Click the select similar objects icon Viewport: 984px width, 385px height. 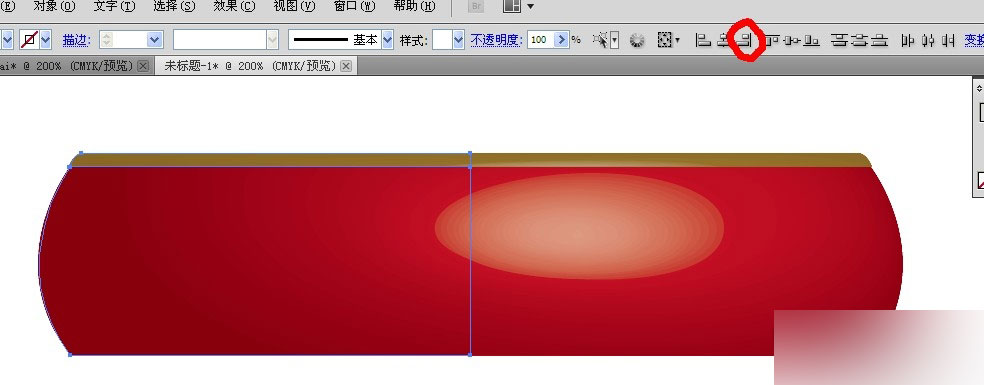point(601,40)
